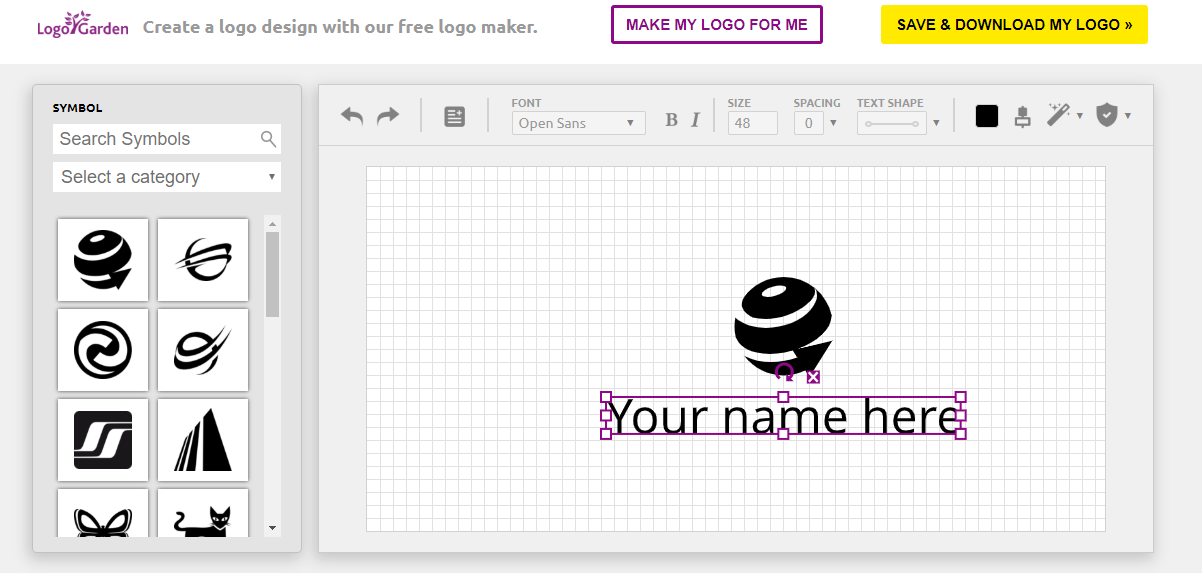
Task: Choose the slanted triangle stripes symbol
Action: (x=203, y=440)
